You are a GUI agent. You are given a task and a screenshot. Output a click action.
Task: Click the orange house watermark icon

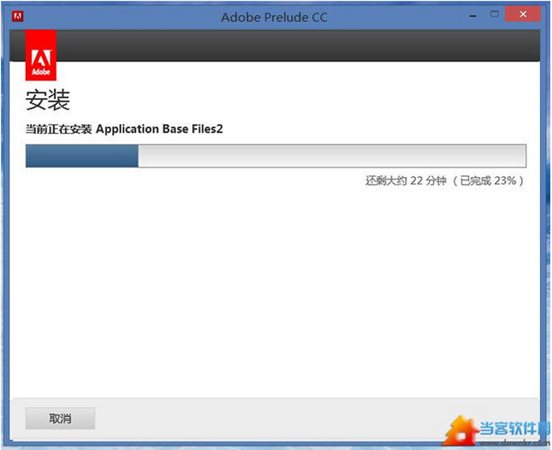[461, 431]
